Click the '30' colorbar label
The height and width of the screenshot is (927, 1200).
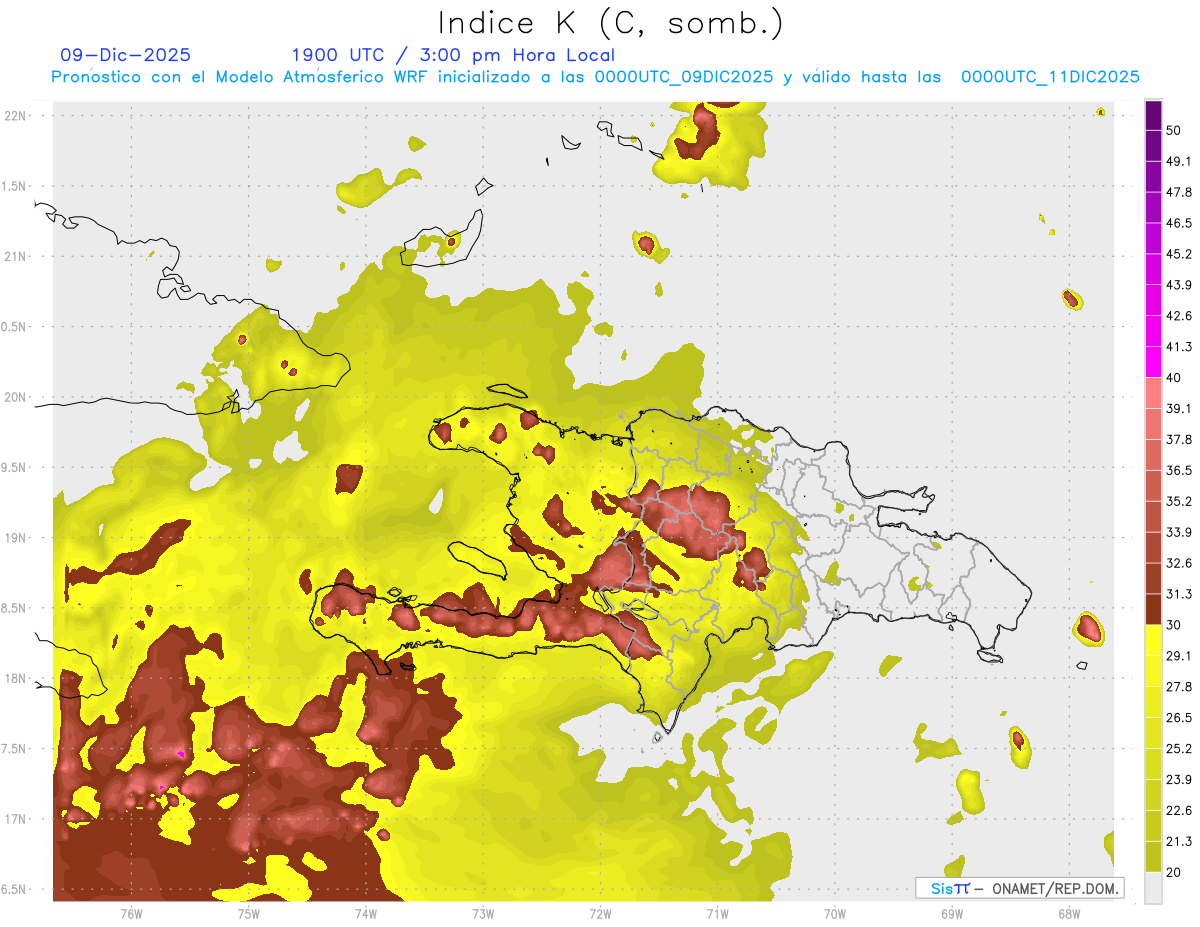point(1174,625)
